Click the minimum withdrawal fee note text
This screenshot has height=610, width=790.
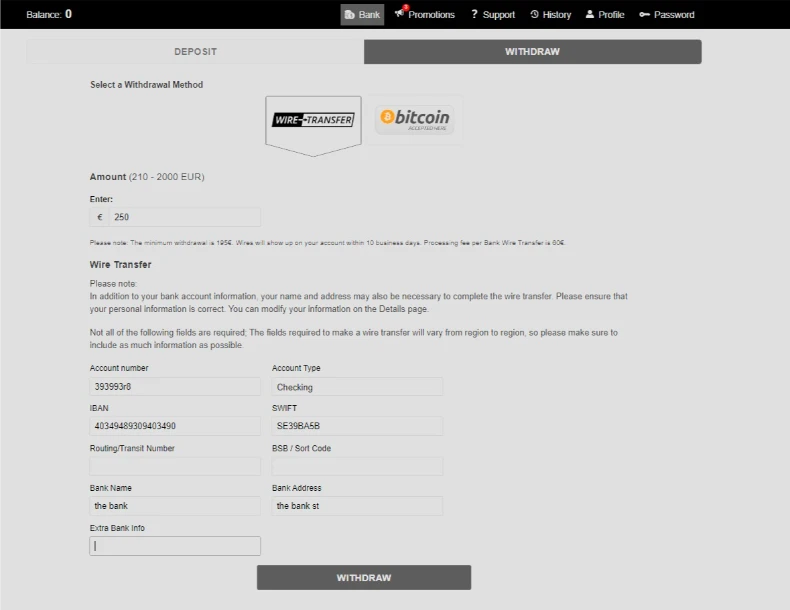[327, 243]
